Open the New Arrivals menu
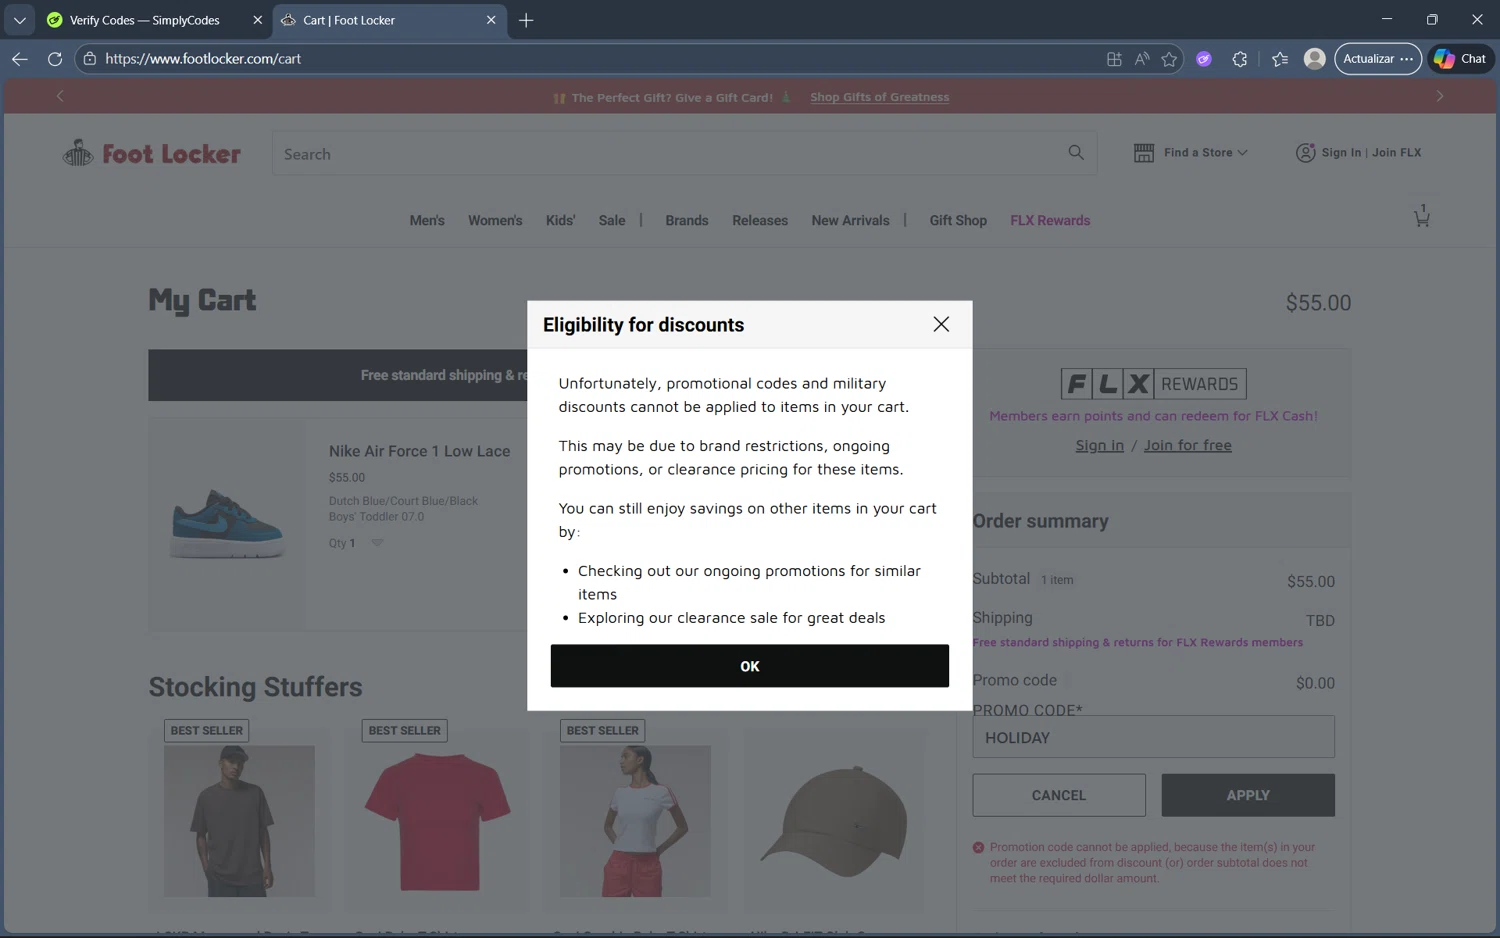Viewport: 1500px width, 938px height. (x=850, y=221)
